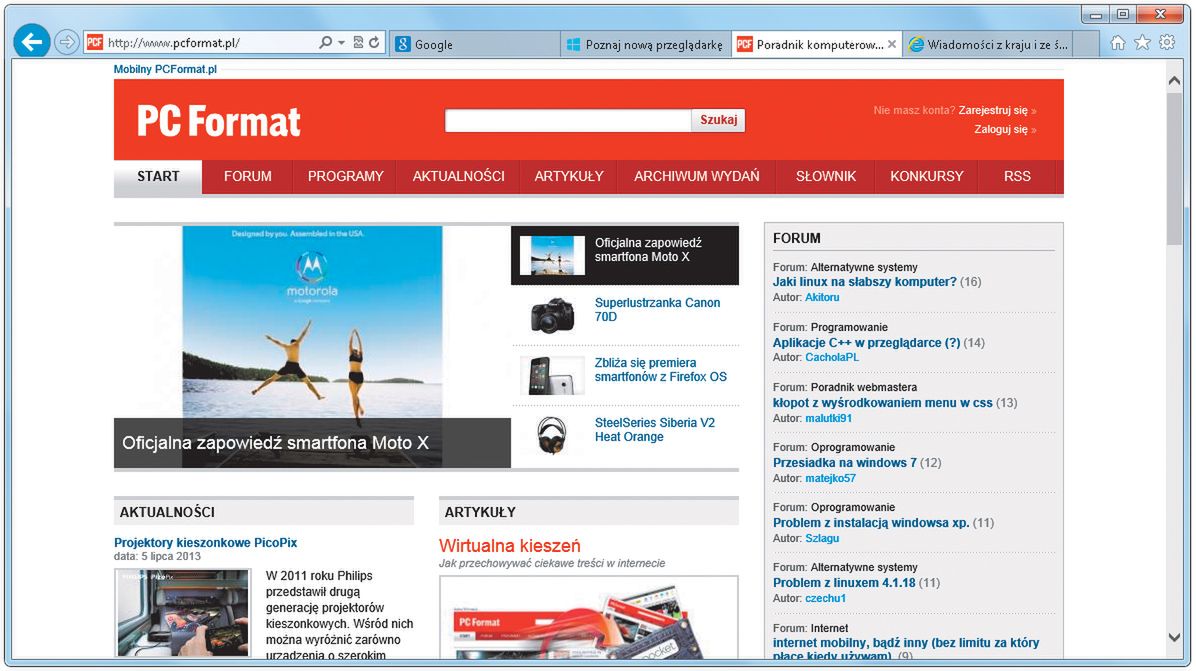1196x671 pixels.
Task: Open Favorites star icon
Action: [1142, 43]
